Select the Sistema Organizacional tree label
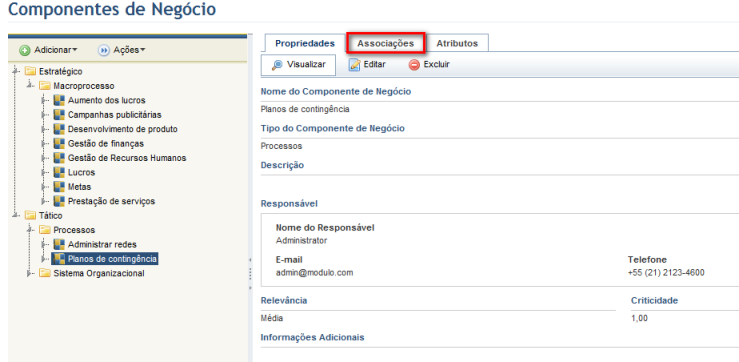The image size is (739, 362). [x=99, y=273]
